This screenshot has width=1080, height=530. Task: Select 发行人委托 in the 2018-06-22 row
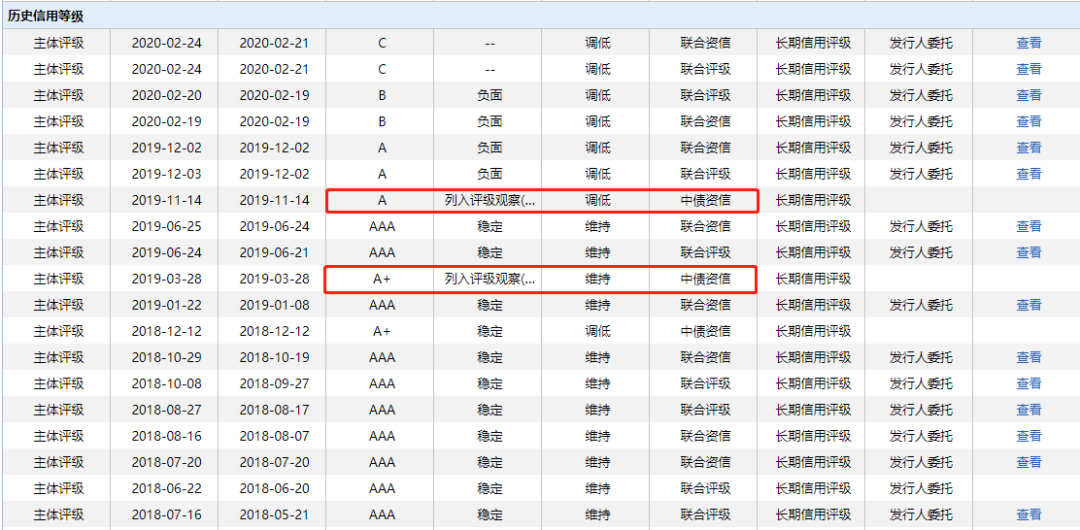(920, 488)
